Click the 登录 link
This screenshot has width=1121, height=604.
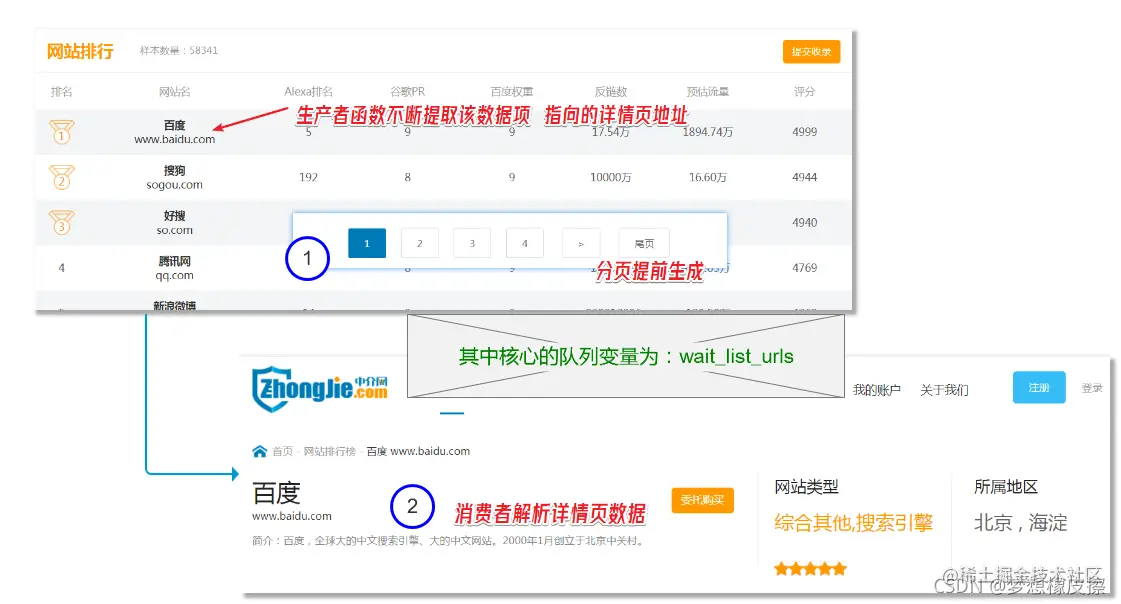(x=1090, y=388)
